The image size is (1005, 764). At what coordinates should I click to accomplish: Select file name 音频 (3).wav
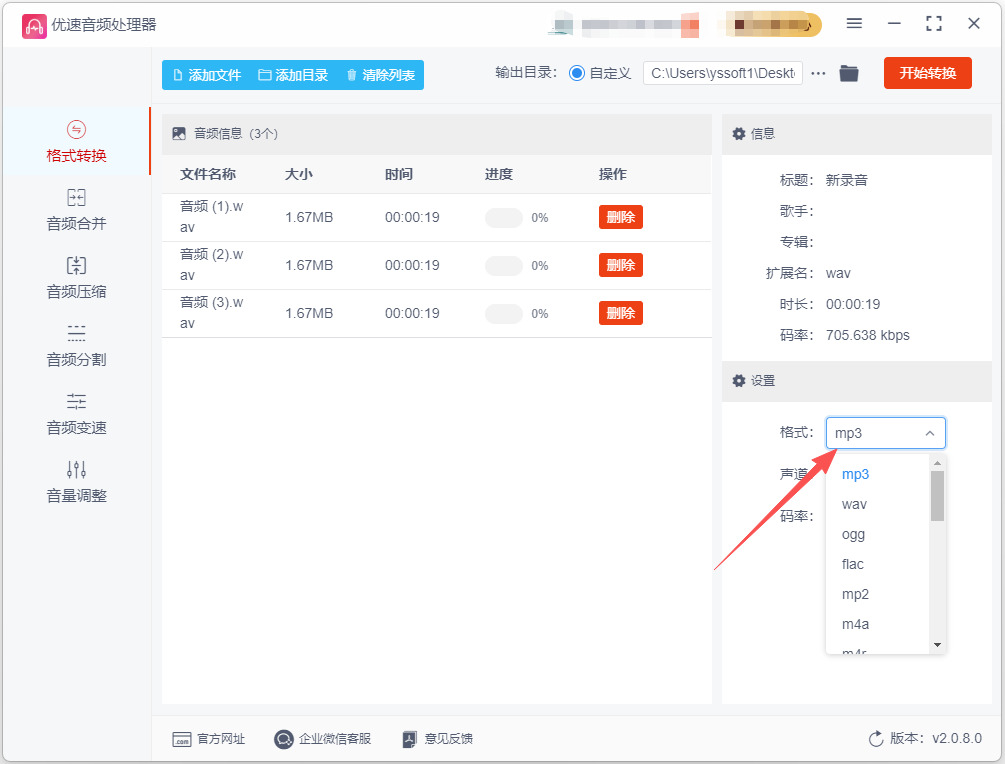(212, 313)
